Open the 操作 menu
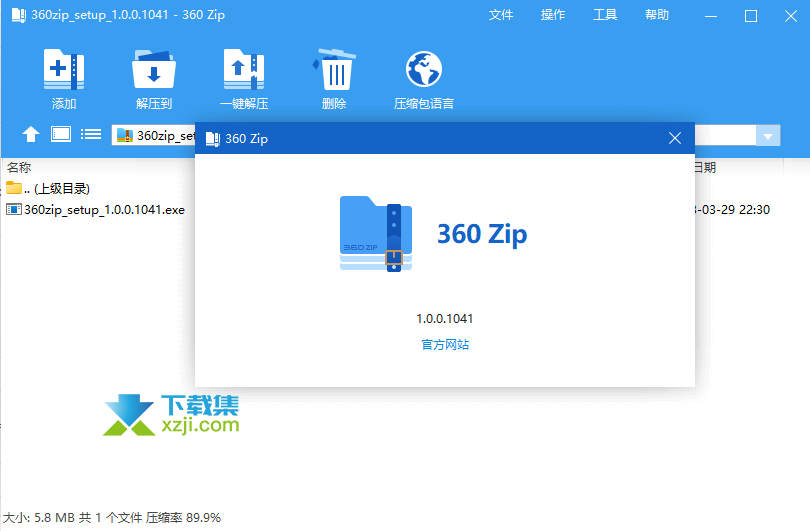This screenshot has height=531, width=810. coord(553,15)
